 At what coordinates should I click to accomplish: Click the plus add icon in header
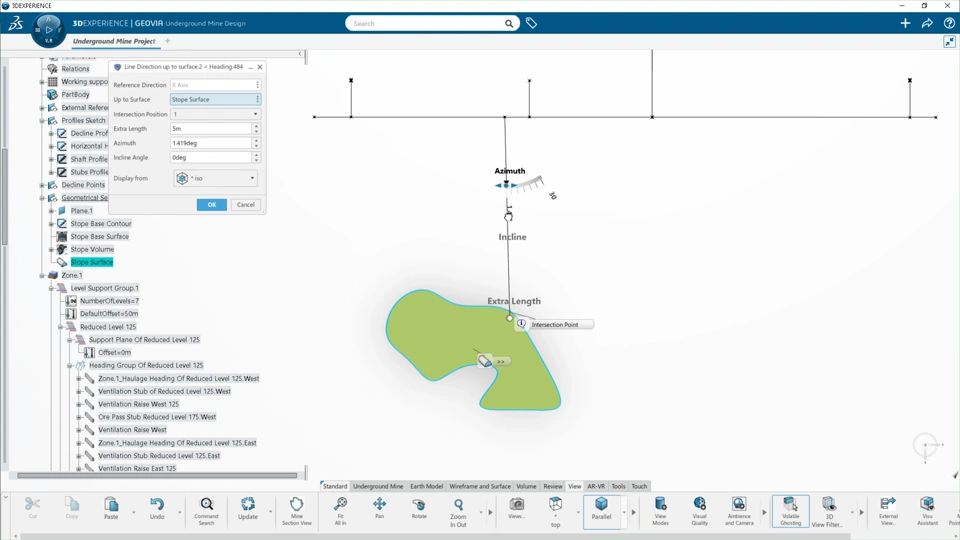pyautogui.click(x=905, y=23)
